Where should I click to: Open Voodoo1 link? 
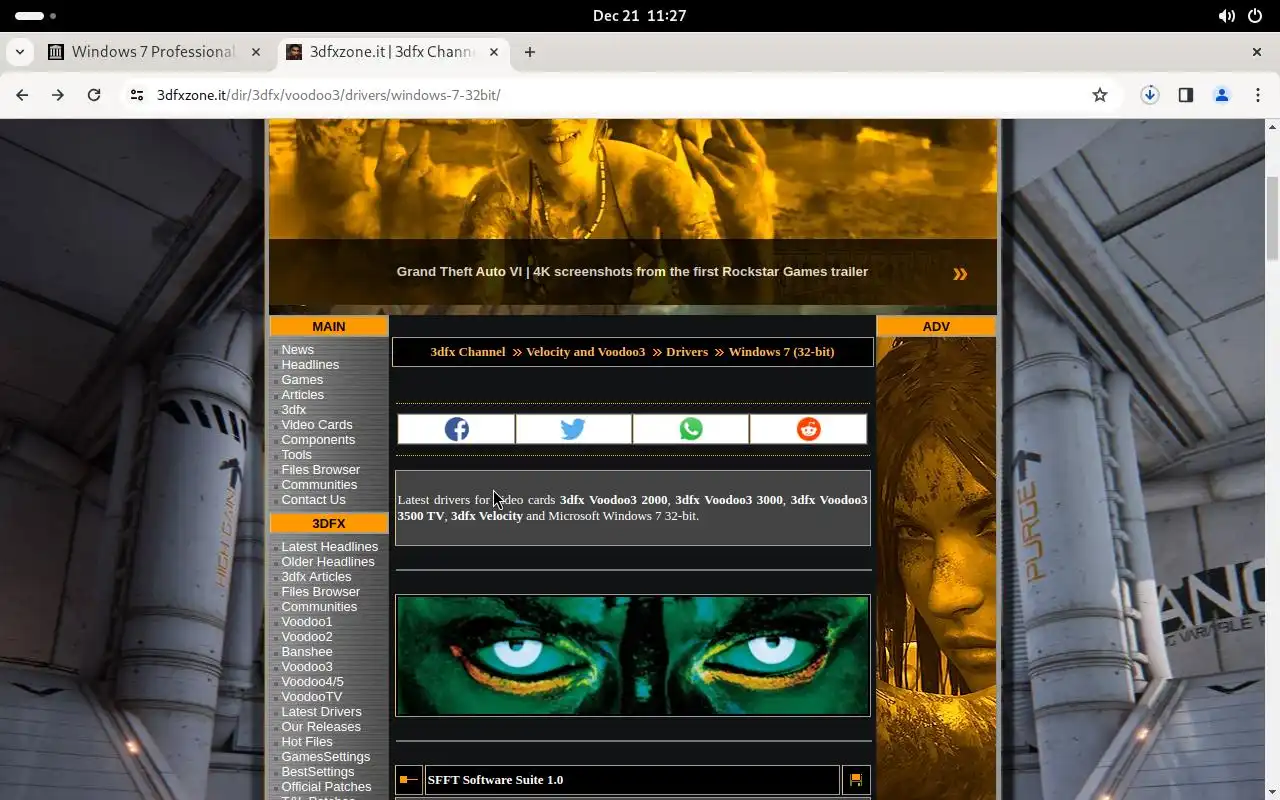306,622
